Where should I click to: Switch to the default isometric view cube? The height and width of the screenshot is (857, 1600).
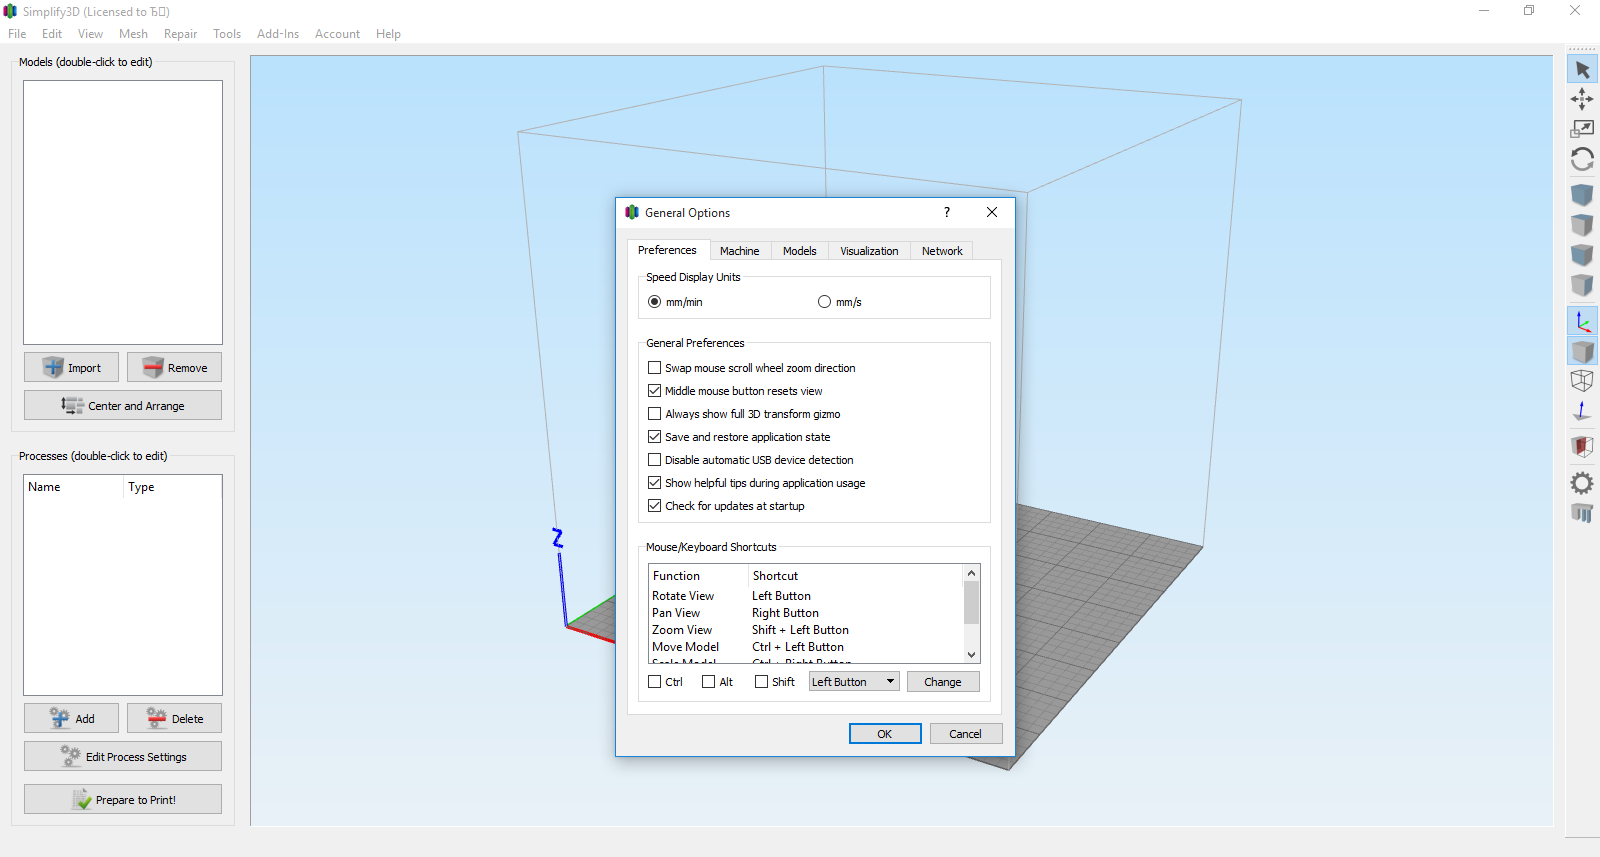click(1582, 195)
